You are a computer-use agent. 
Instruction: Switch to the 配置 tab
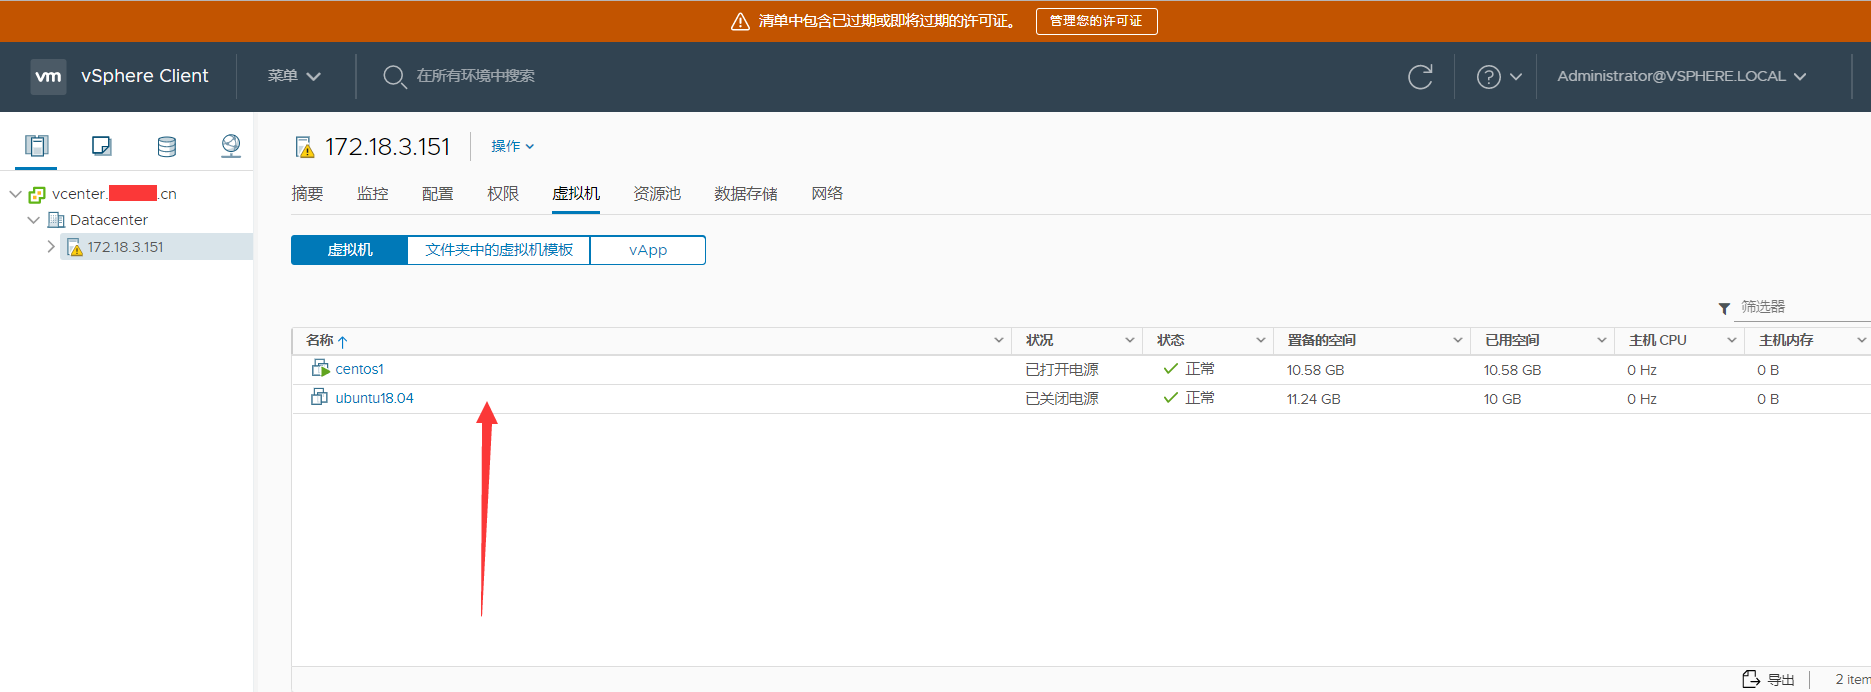tap(437, 194)
